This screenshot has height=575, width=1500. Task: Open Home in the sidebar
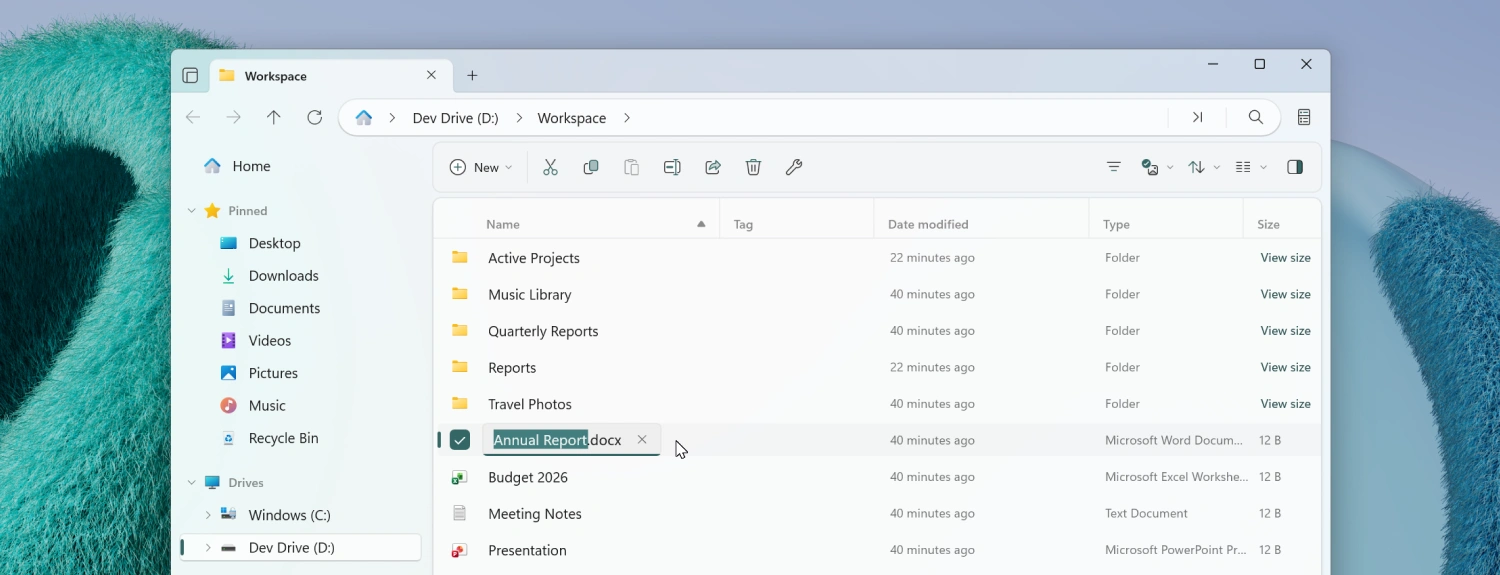[x=300, y=166]
